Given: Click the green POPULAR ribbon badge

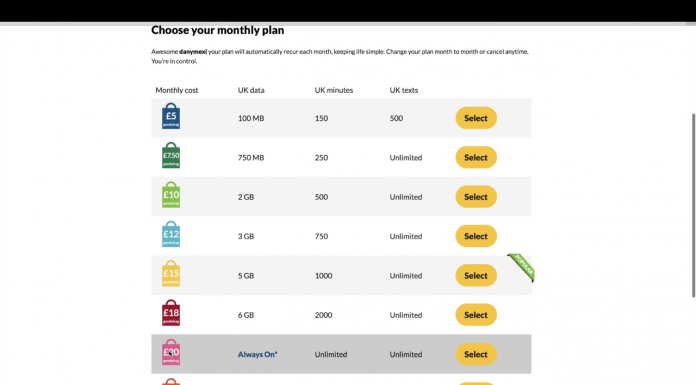Looking at the screenshot, I should point(522,267).
